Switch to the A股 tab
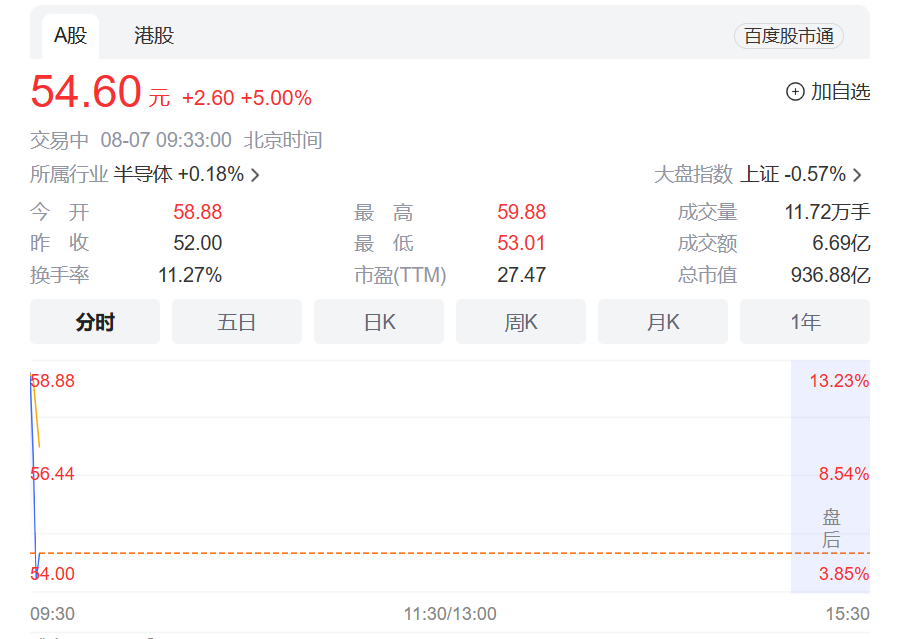 70,36
